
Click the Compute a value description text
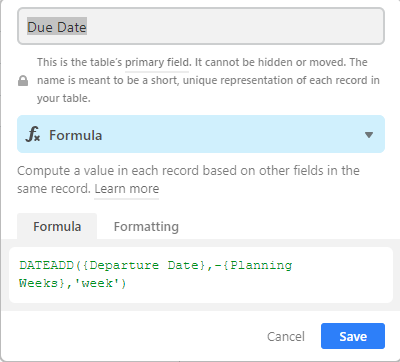188,180
